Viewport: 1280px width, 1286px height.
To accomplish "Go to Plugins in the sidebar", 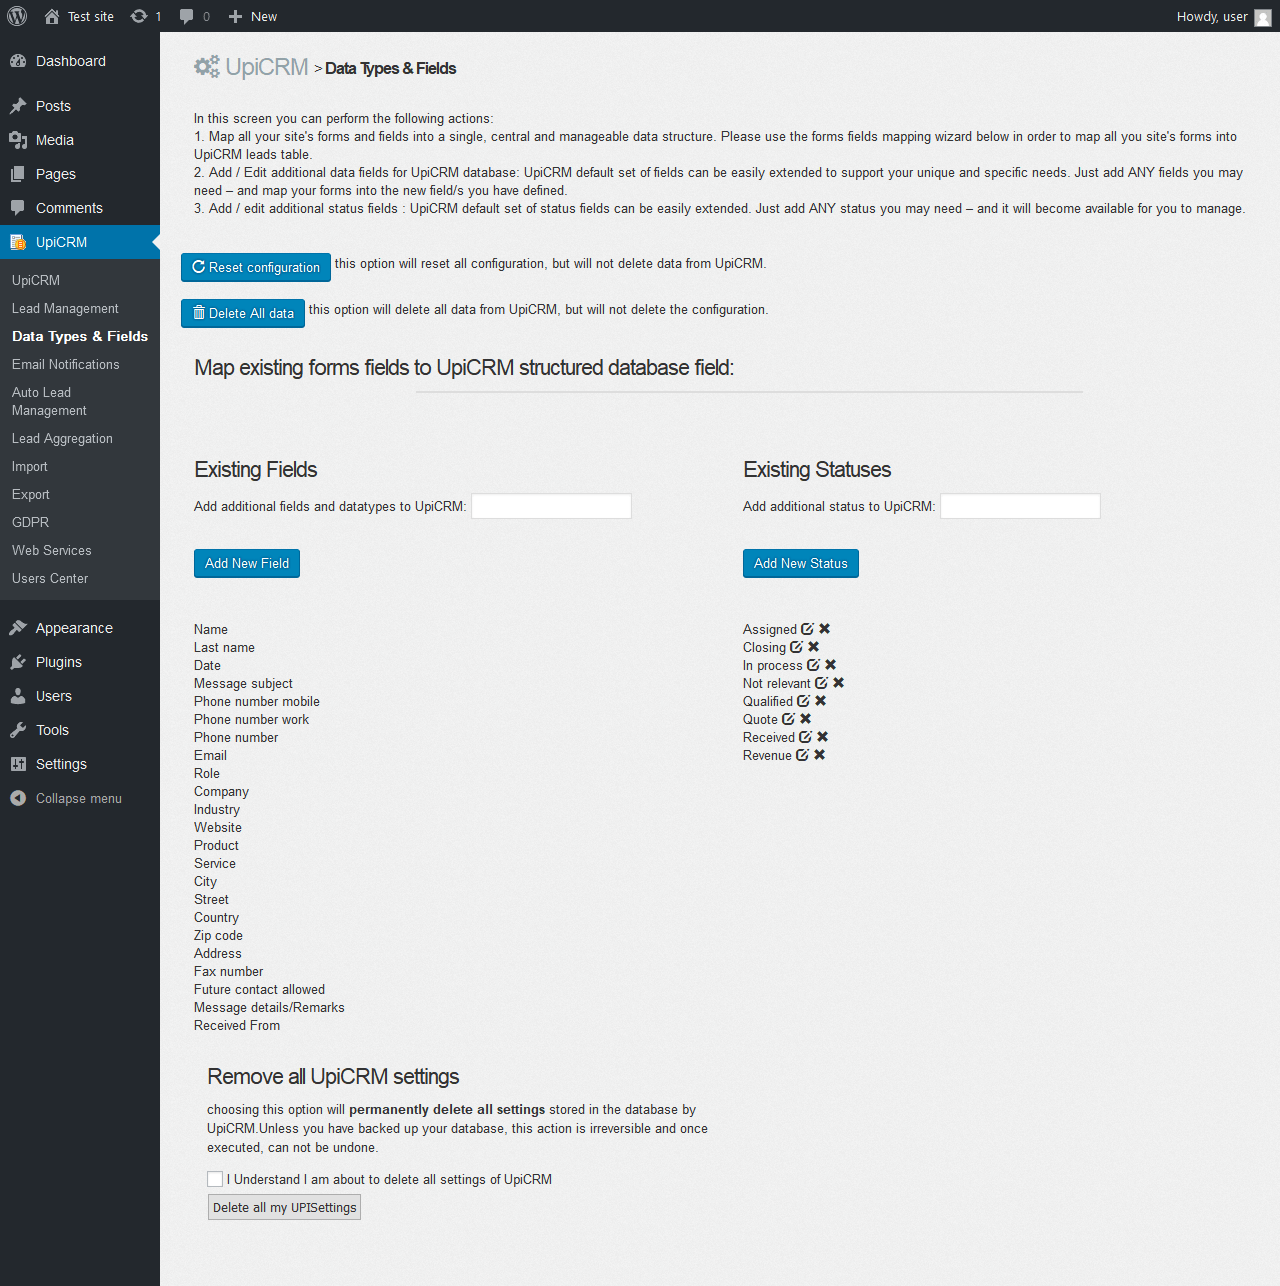I will point(80,662).
